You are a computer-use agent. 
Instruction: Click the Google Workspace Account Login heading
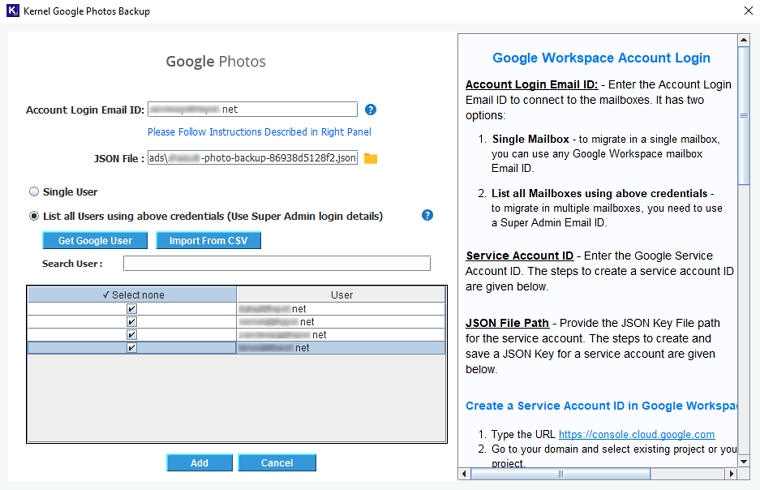click(x=601, y=58)
